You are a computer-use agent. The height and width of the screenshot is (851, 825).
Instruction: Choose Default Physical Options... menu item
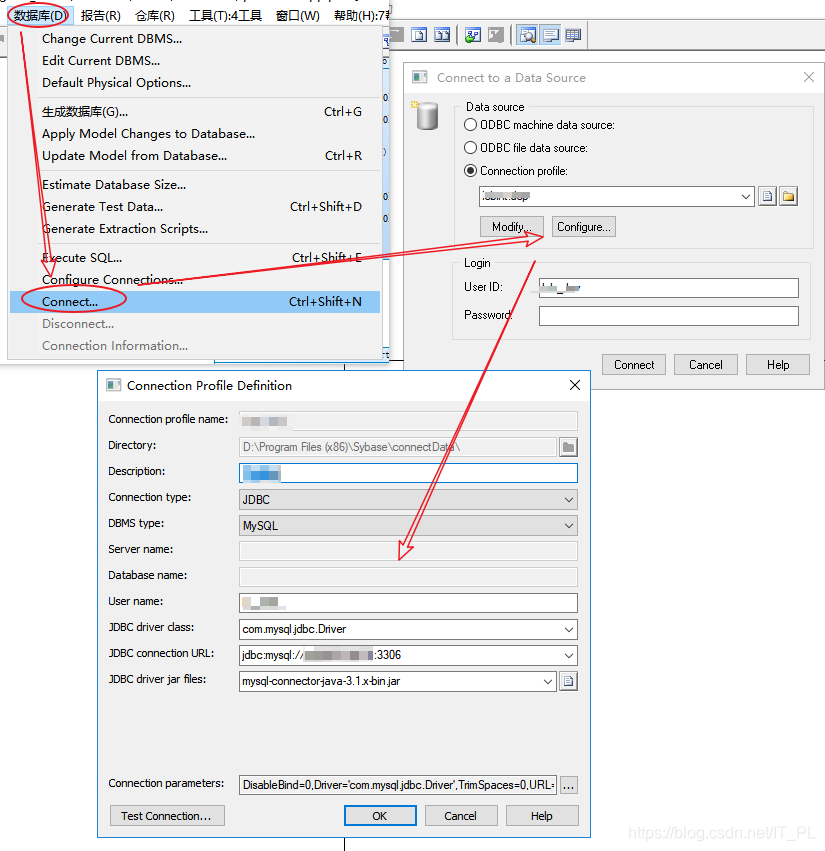[x=194, y=82]
